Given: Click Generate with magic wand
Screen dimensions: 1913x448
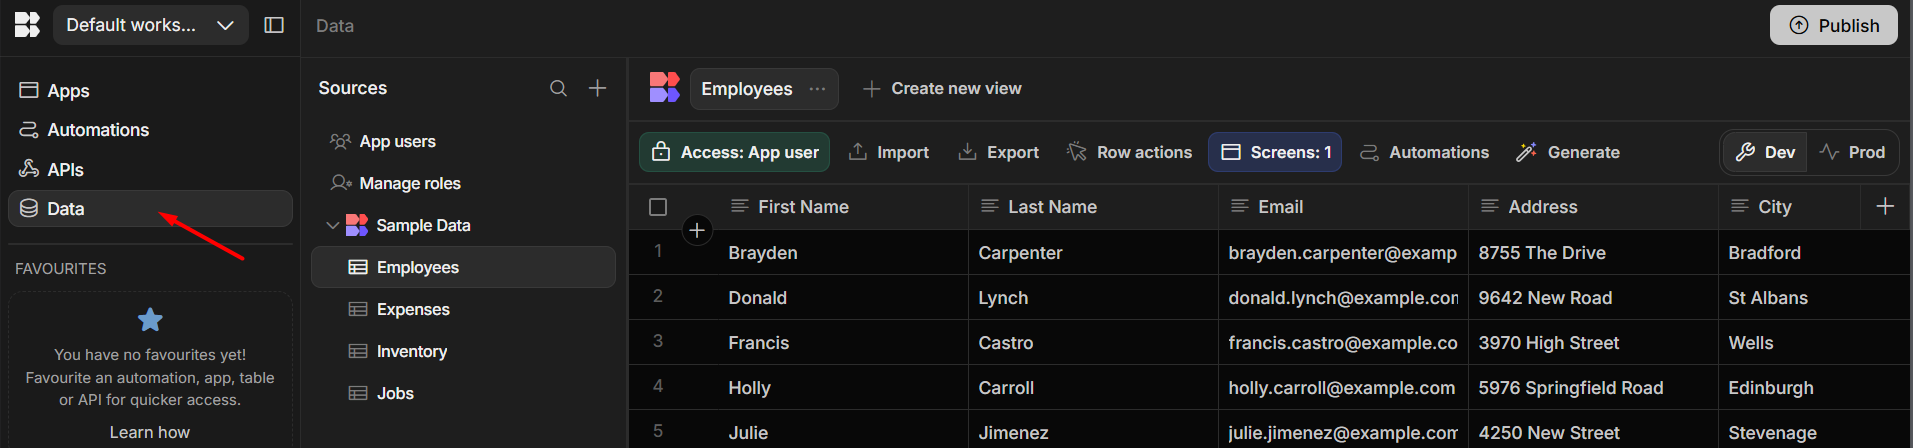Looking at the screenshot, I should pos(1568,152).
